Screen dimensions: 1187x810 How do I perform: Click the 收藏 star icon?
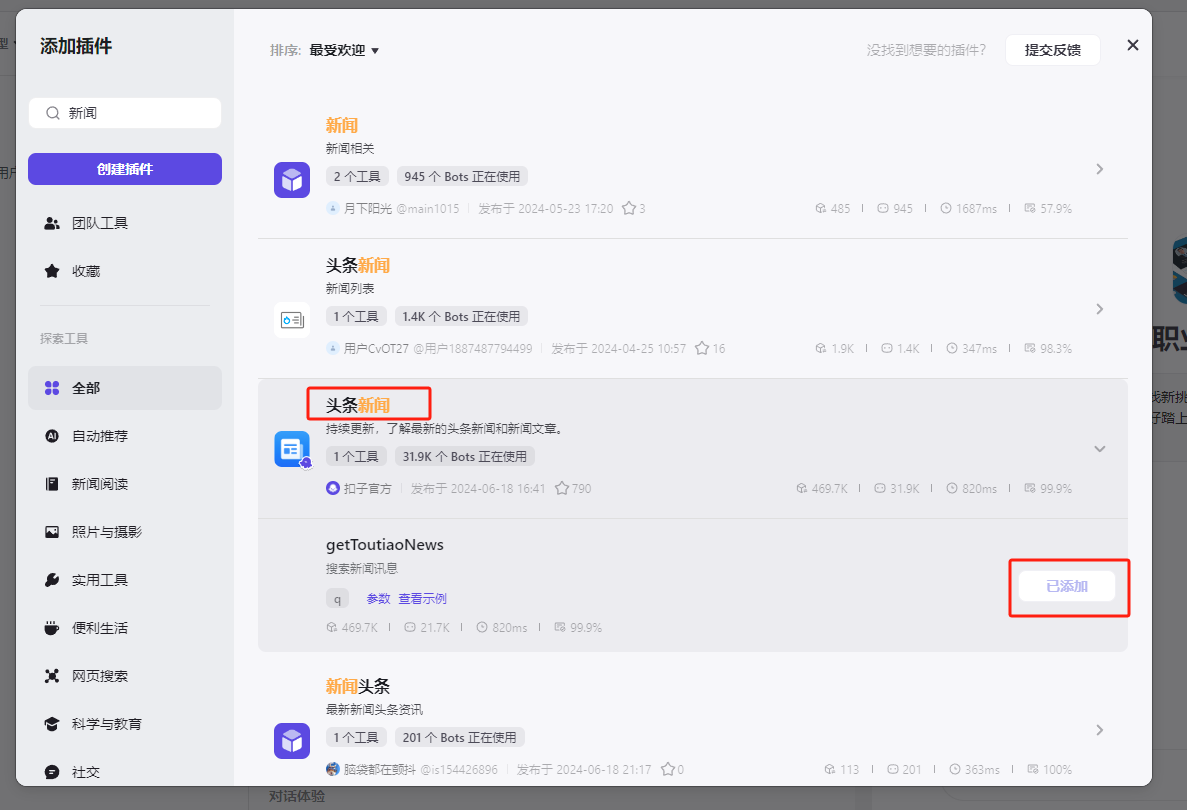click(51, 271)
